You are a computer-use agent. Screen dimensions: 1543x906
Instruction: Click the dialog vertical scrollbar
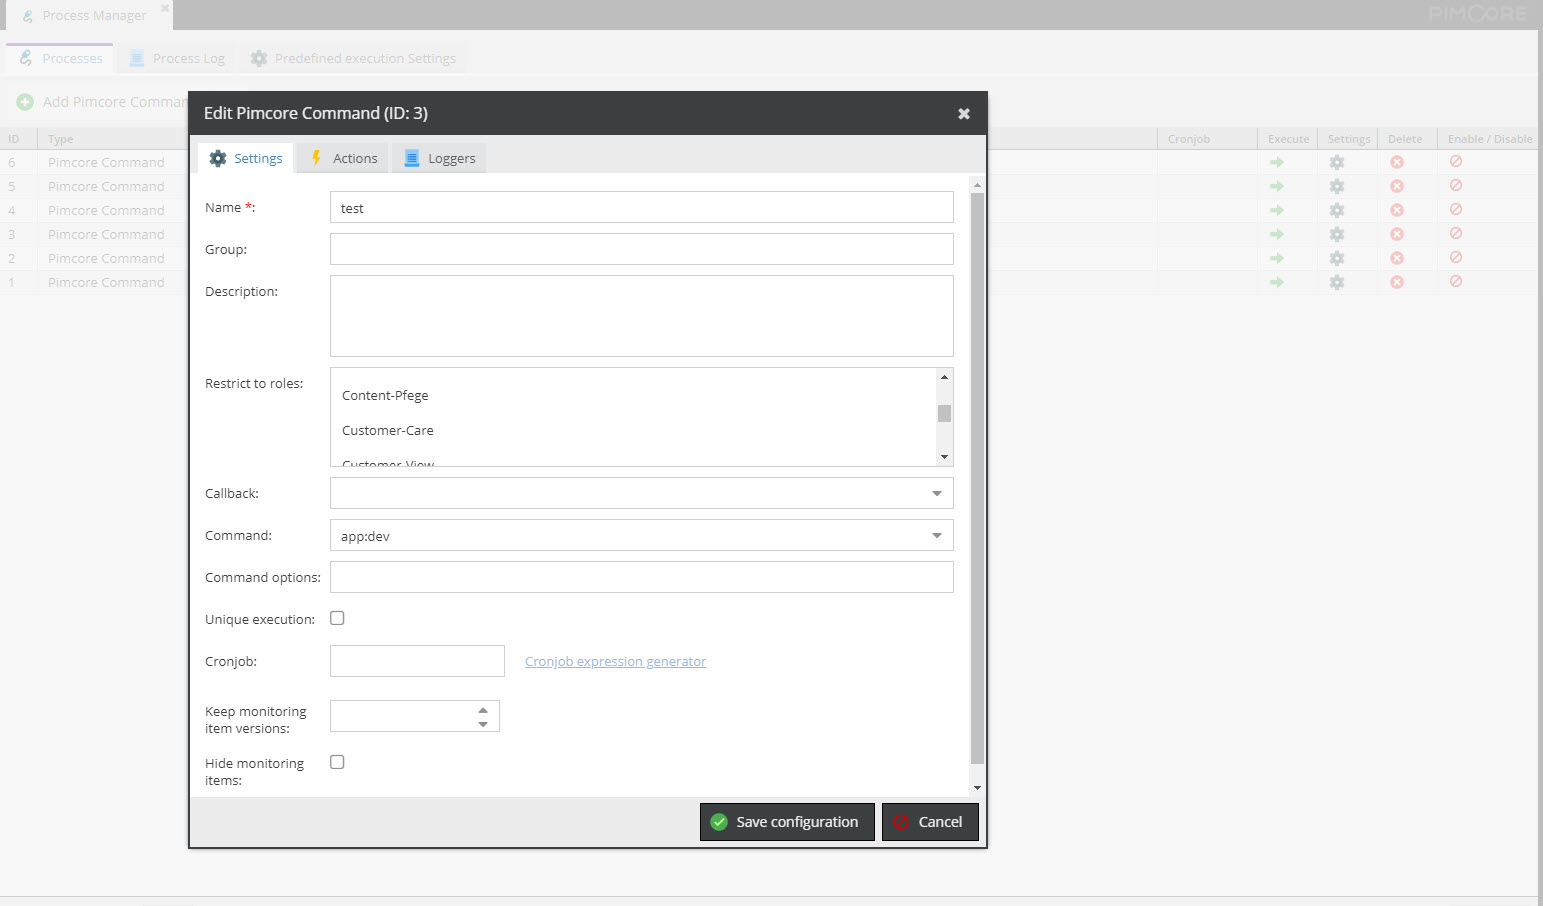point(977,480)
